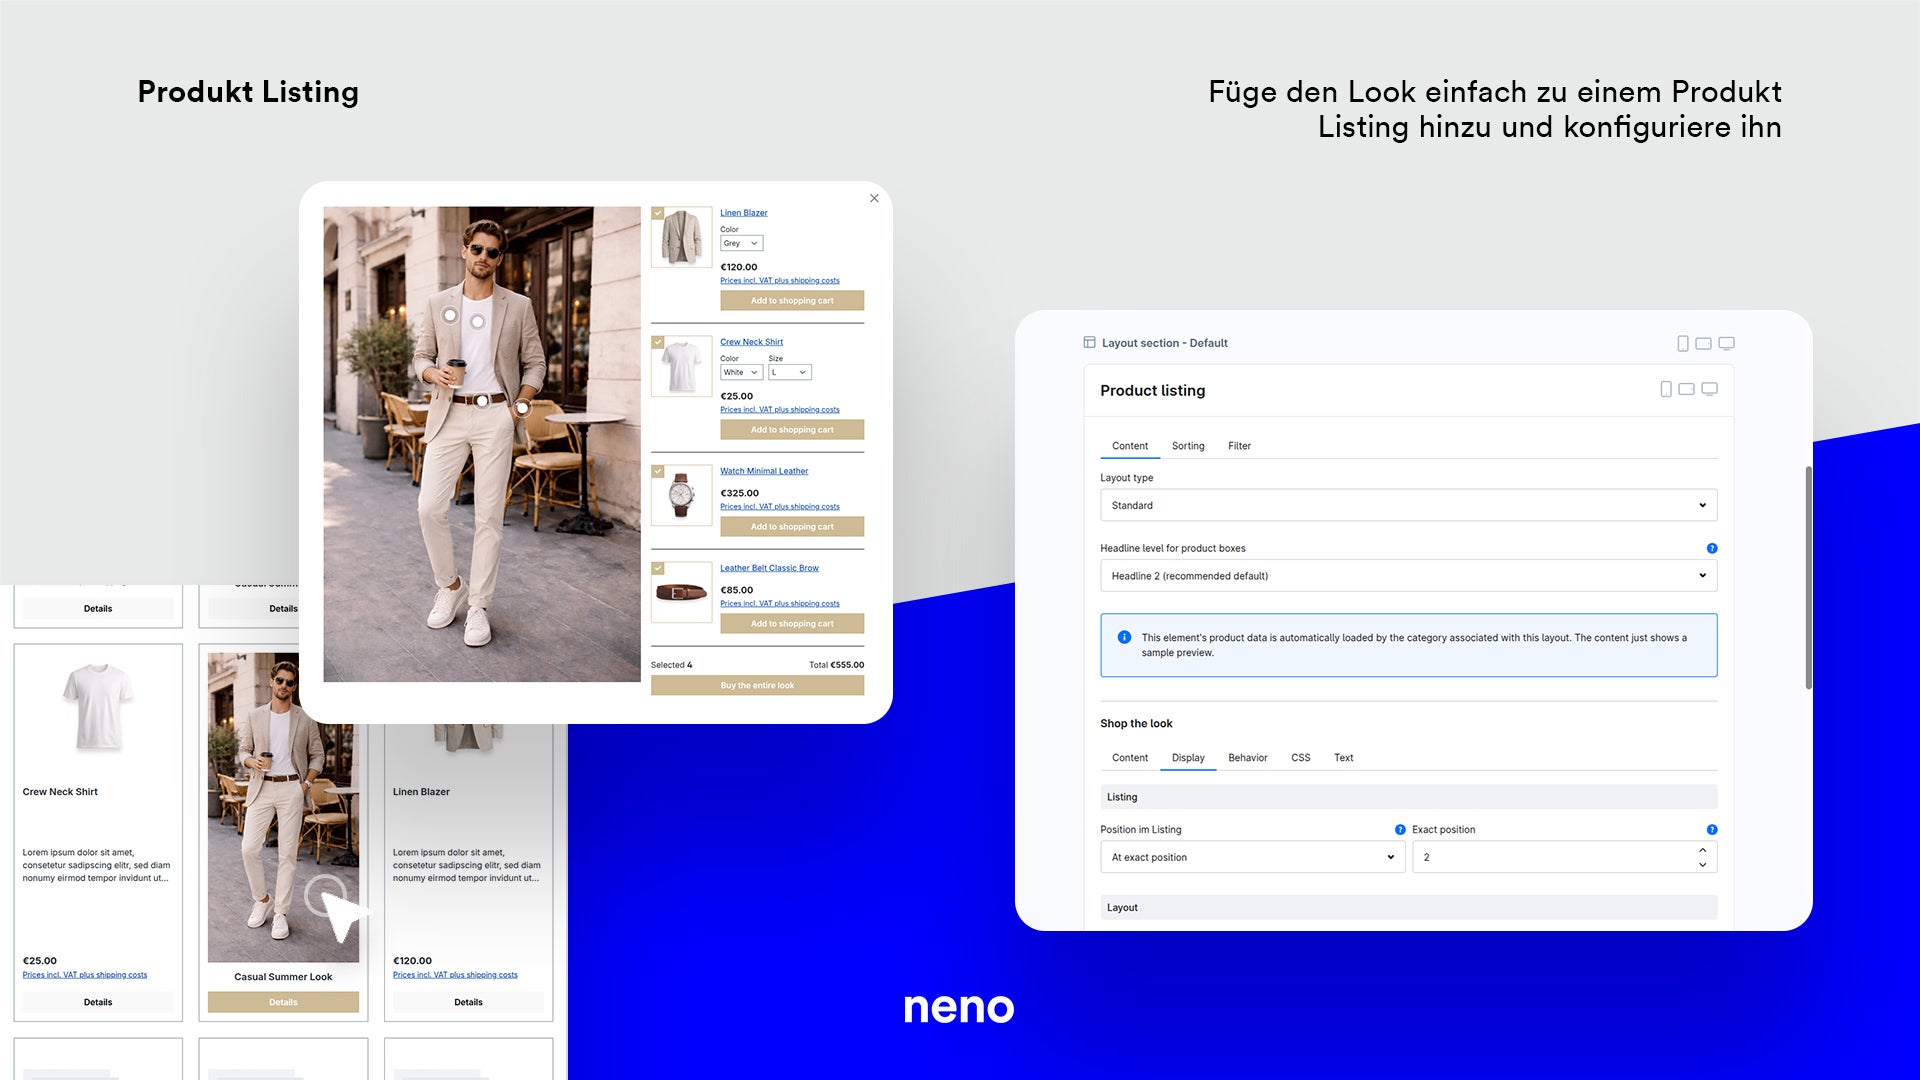Switch to Behavior tab
Screen dimensions: 1920x1080
tap(1247, 758)
